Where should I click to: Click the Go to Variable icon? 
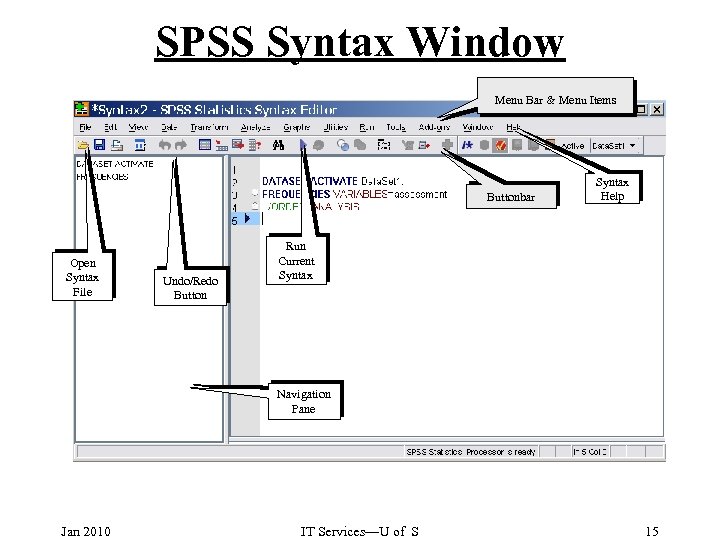pos(238,145)
